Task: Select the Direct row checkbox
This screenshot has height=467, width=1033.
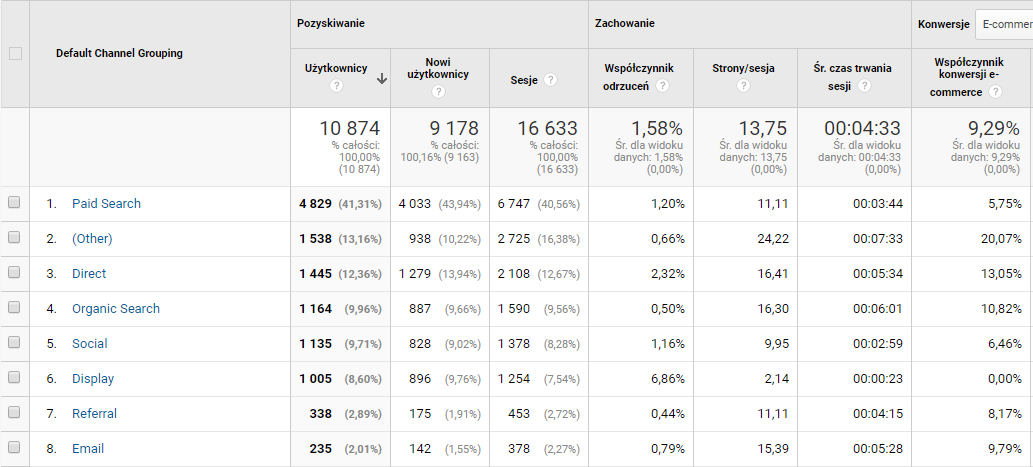Action: tap(14, 273)
